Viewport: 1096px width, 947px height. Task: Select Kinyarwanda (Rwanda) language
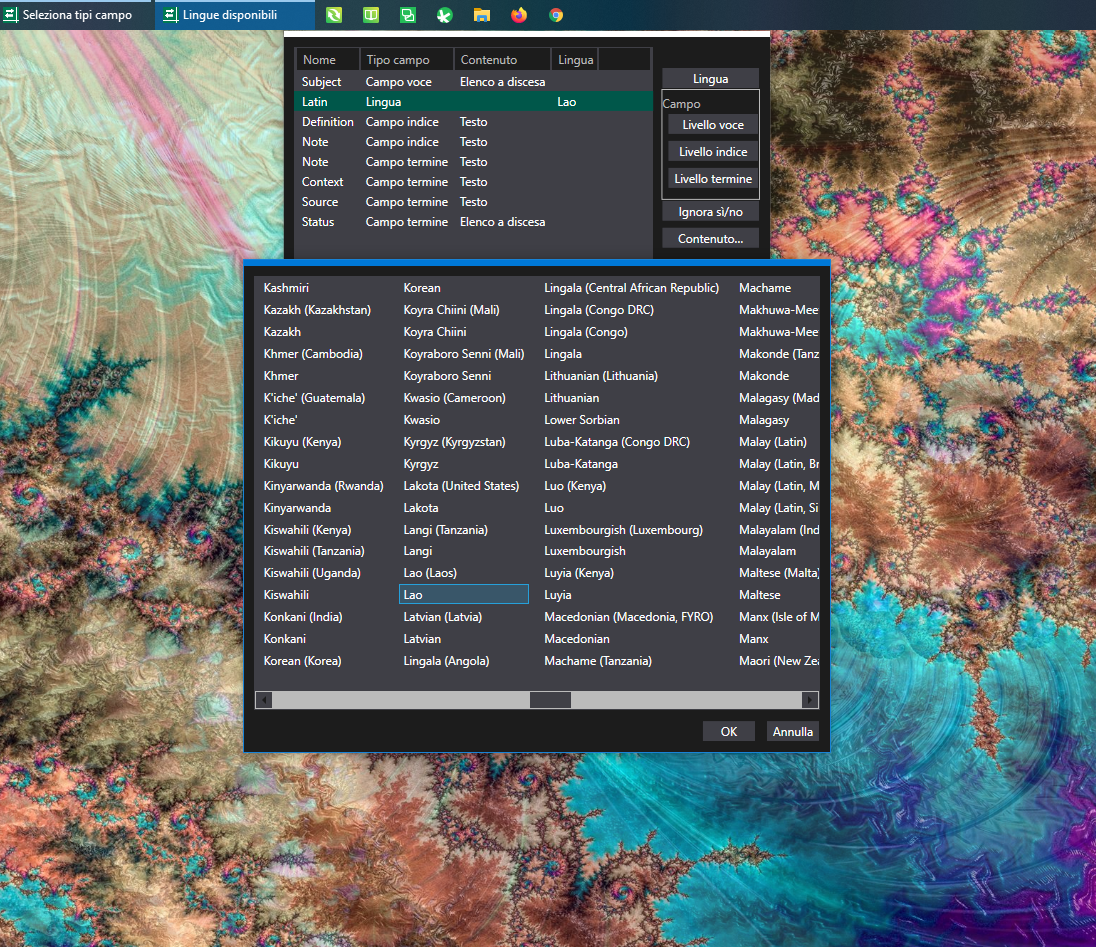point(324,486)
